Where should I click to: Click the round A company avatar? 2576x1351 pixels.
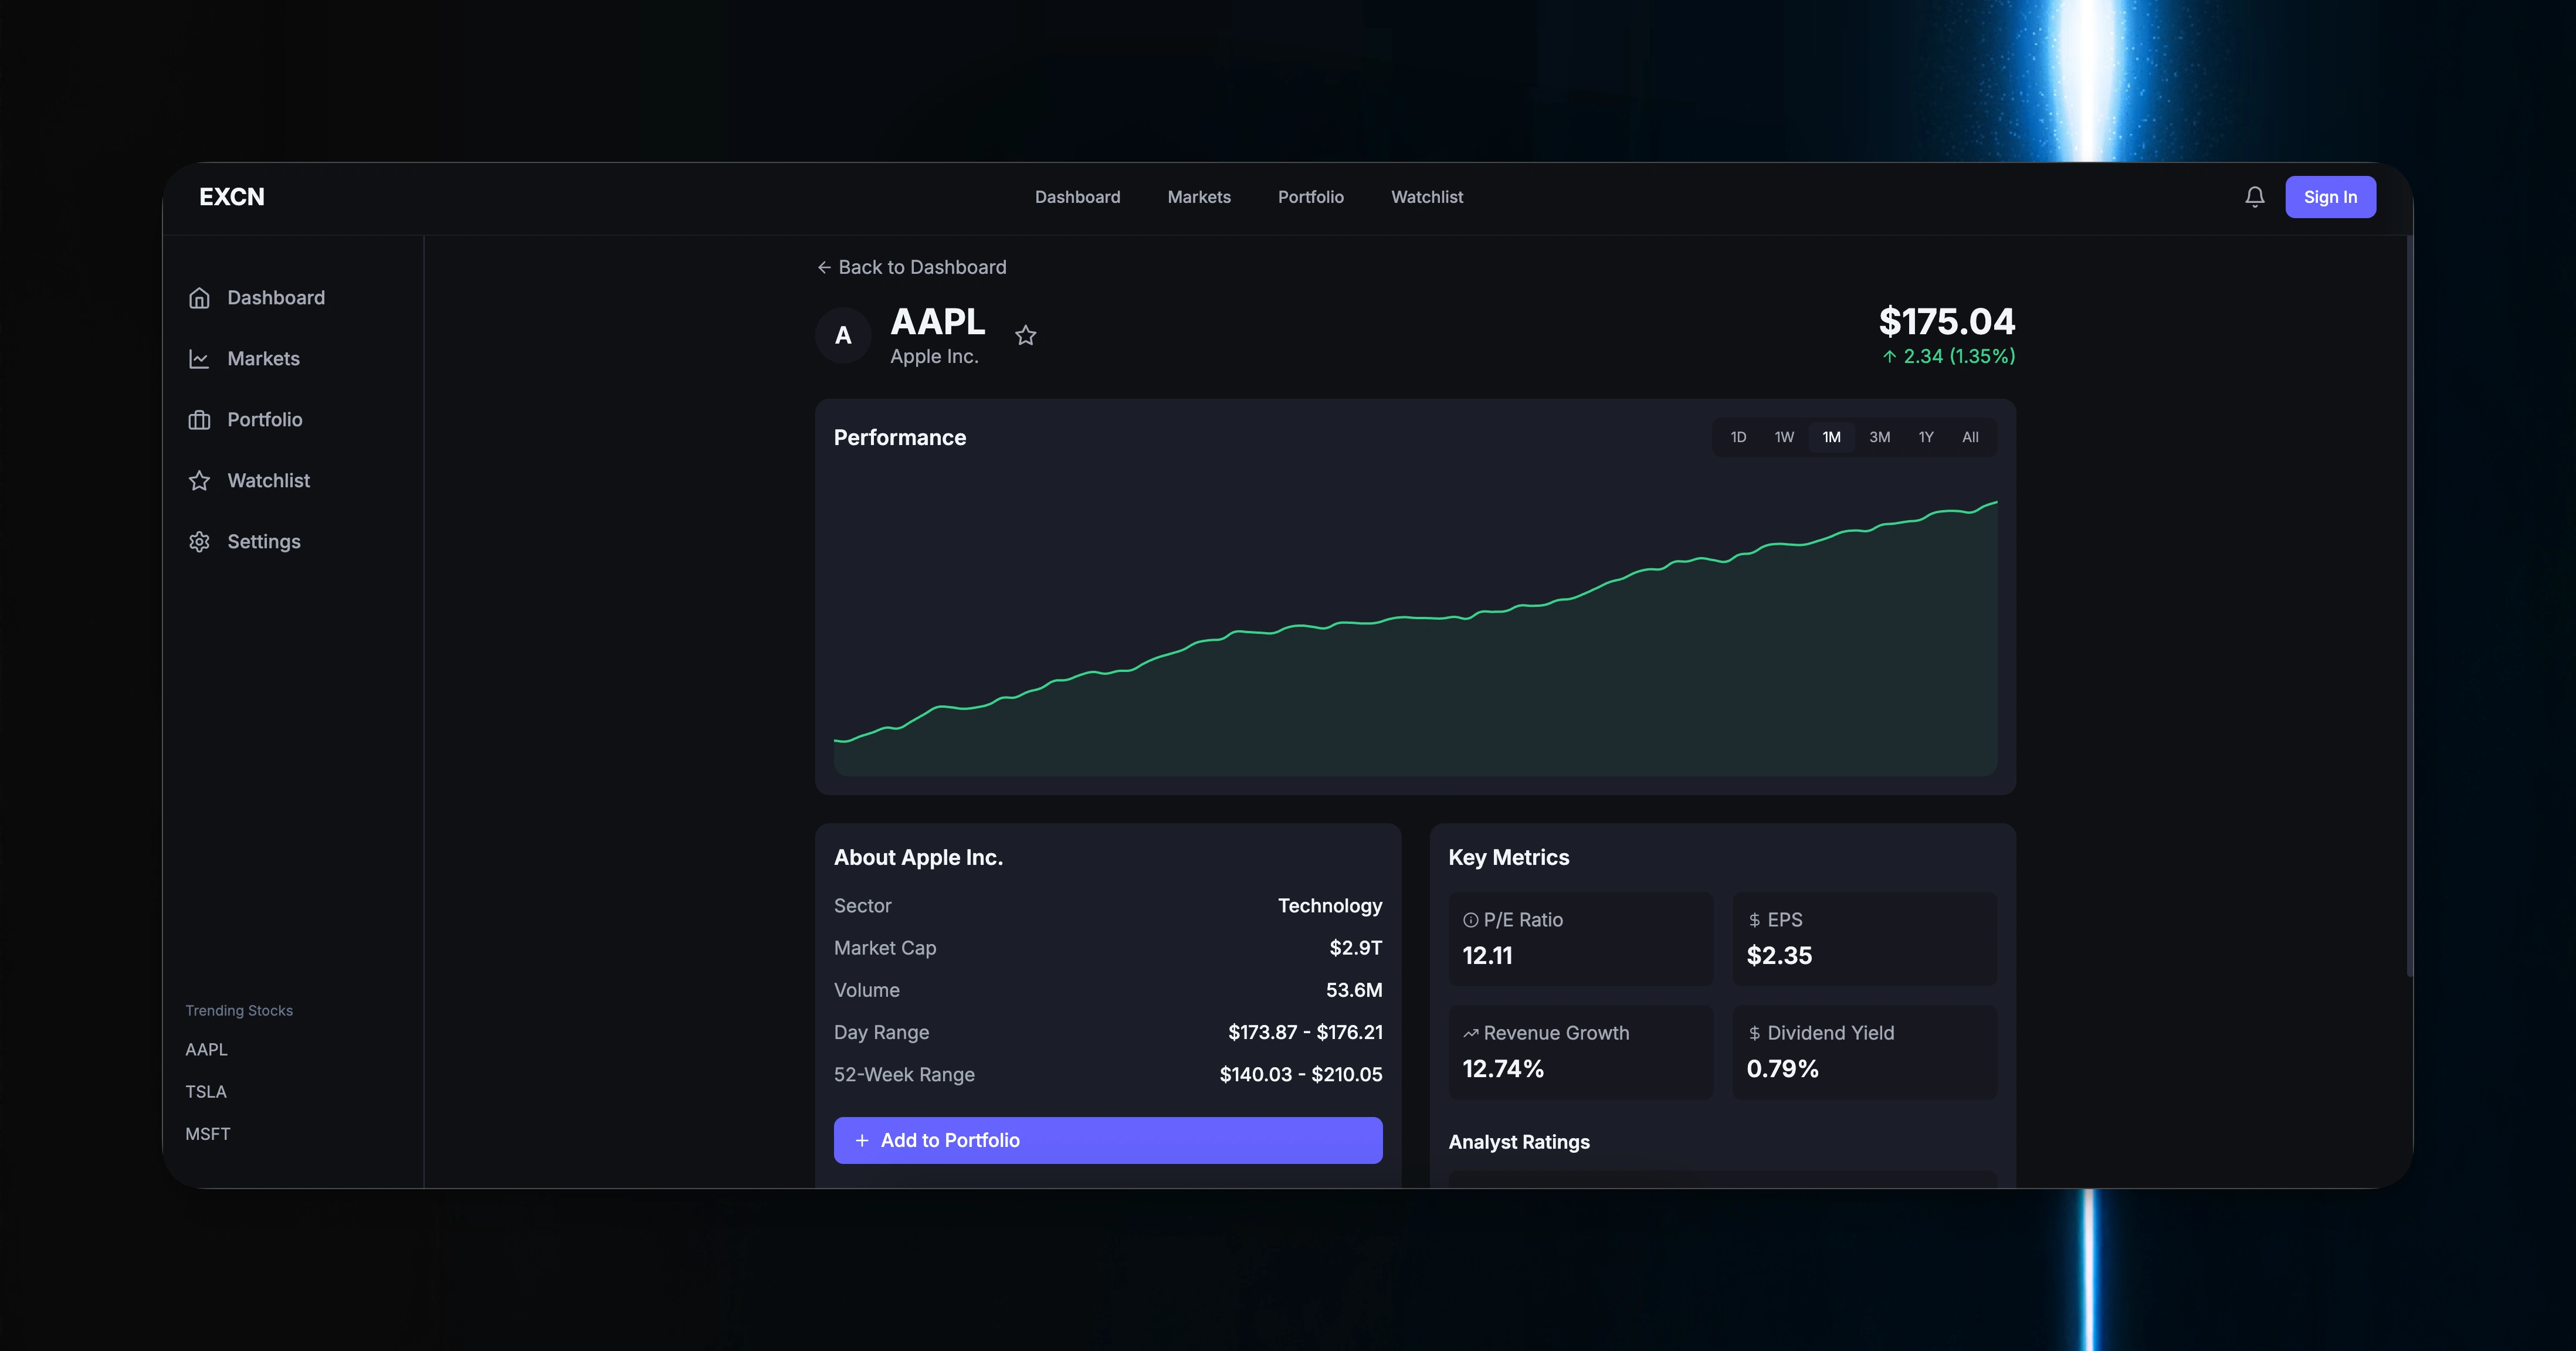843,336
